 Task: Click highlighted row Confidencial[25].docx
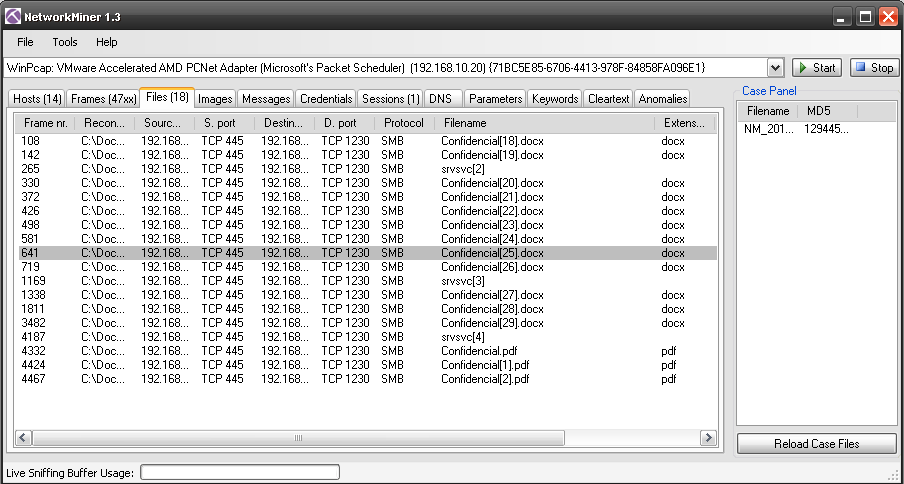[x=366, y=253]
